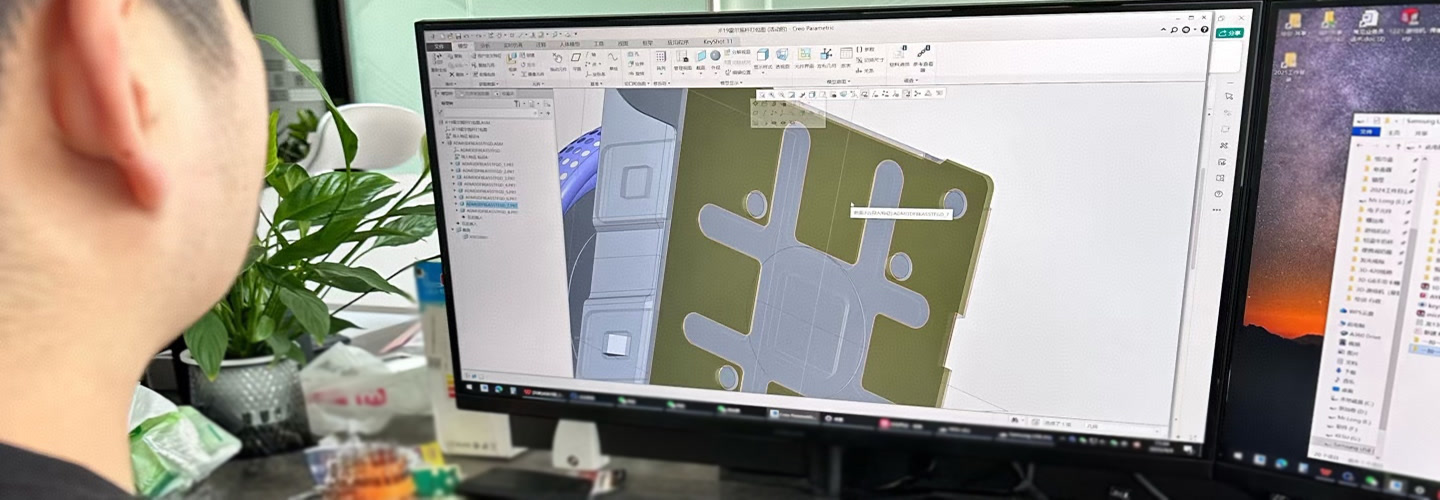Click the Windows Start button on taskbar
This screenshot has height=500, width=1440.
[x=468, y=385]
